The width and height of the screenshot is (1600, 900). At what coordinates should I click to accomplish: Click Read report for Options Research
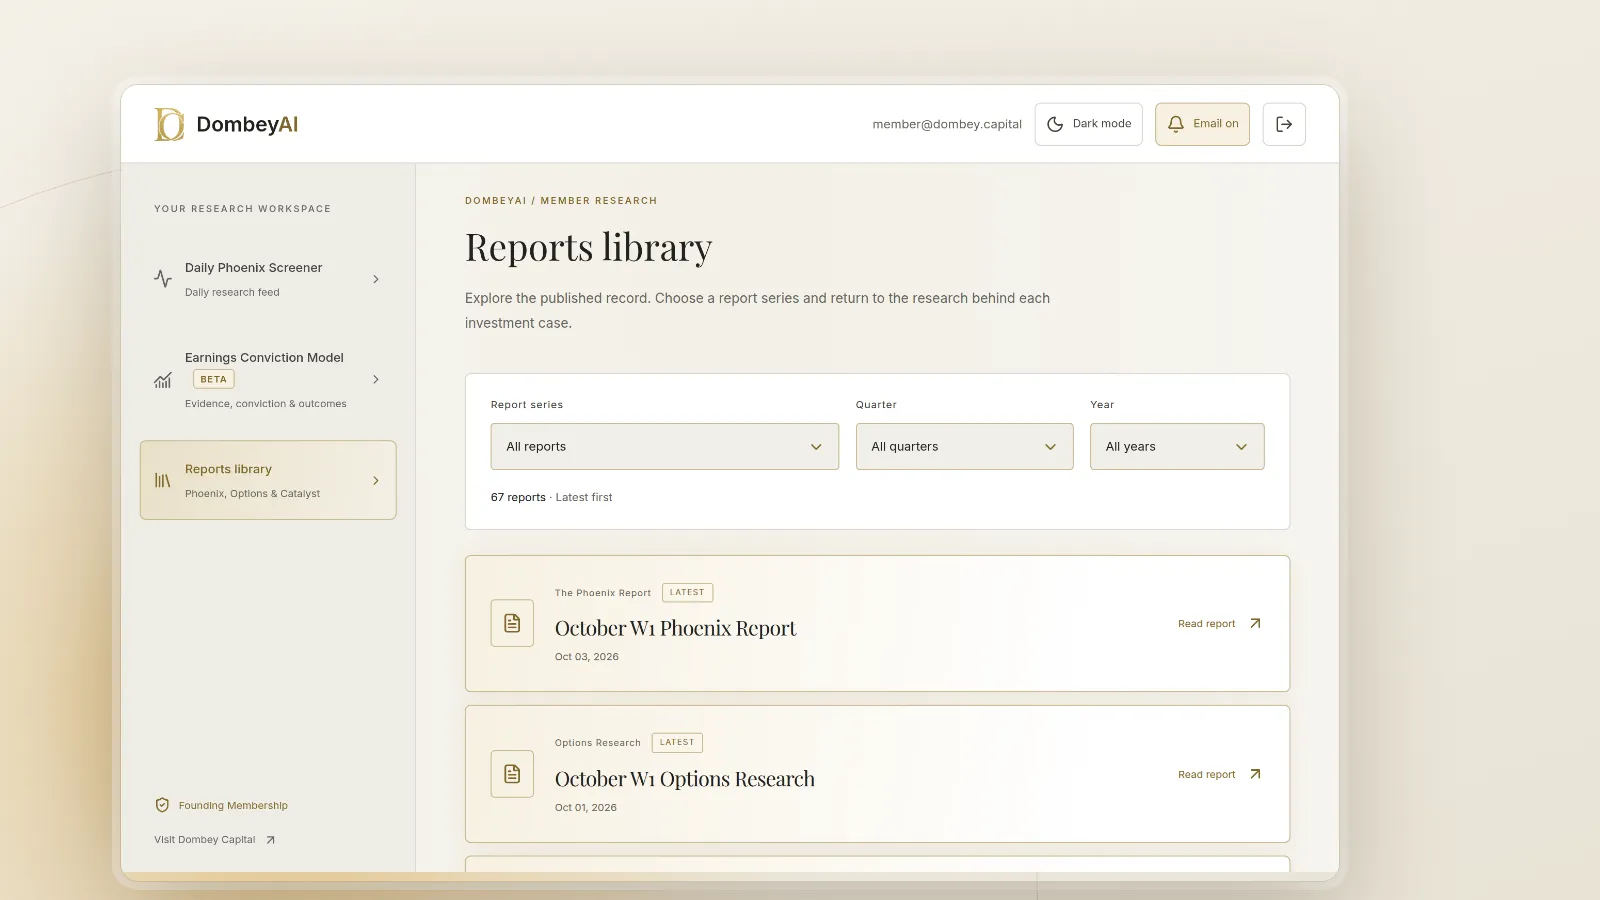pyautogui.click(x=1219, y=774)
